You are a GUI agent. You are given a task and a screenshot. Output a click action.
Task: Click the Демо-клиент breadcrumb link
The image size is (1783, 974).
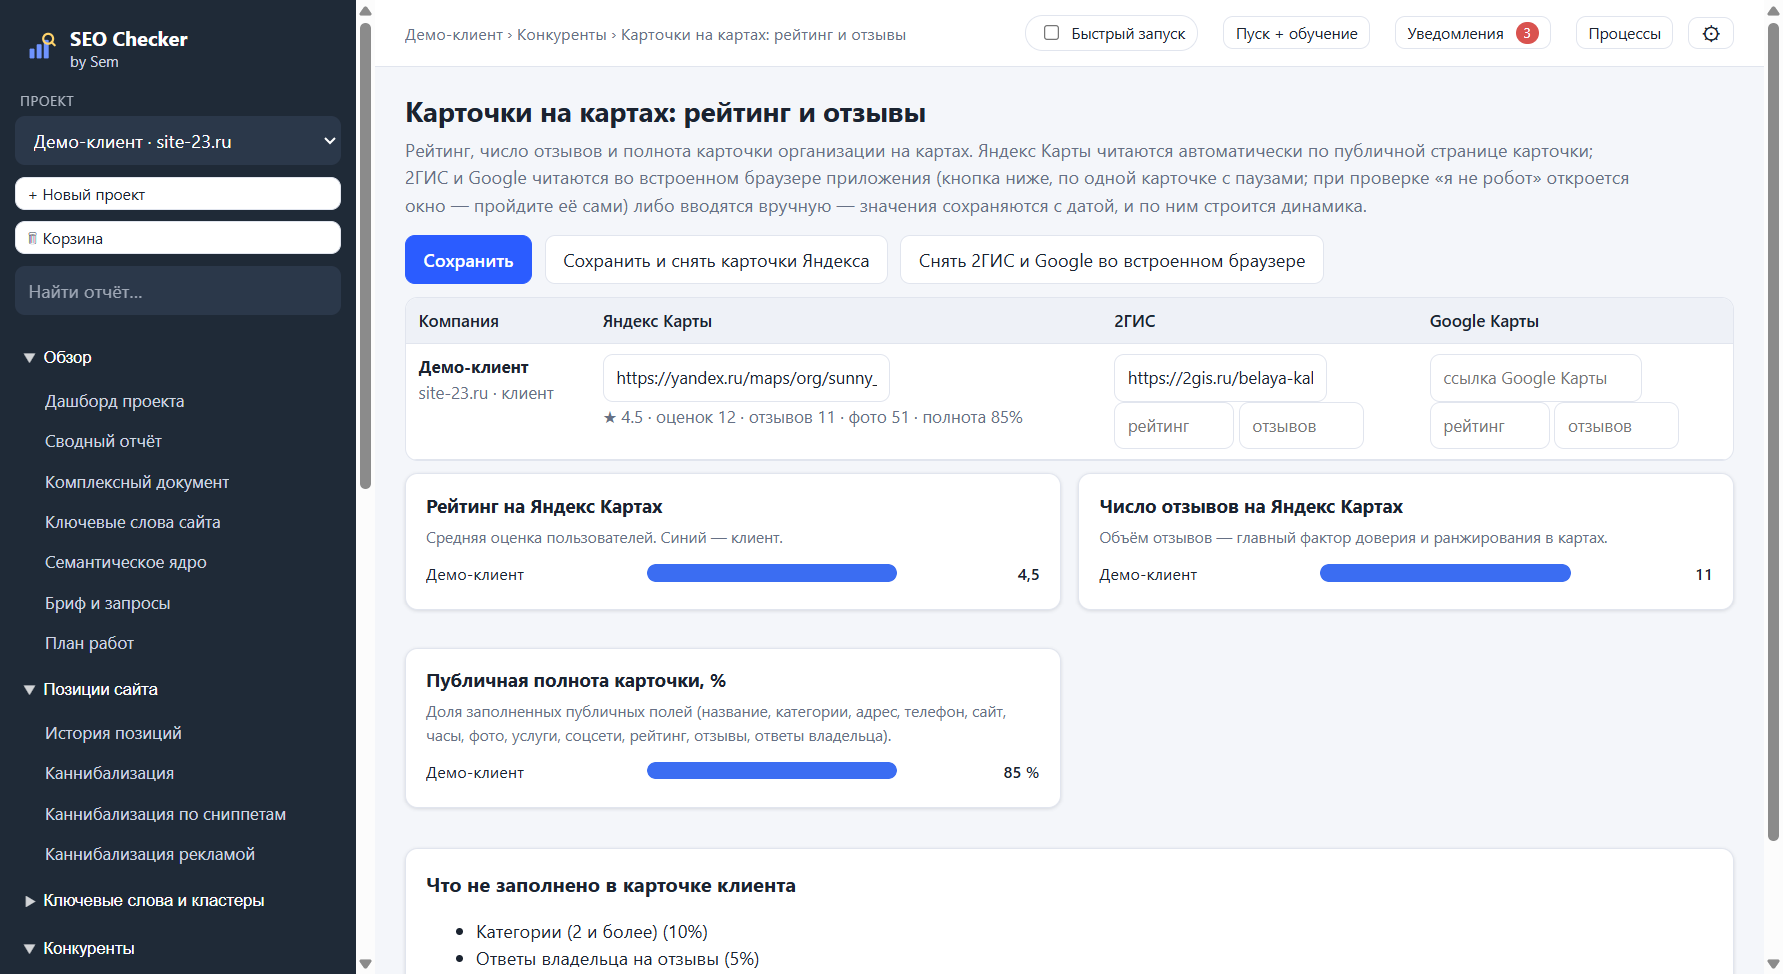[x=454, y=35]
